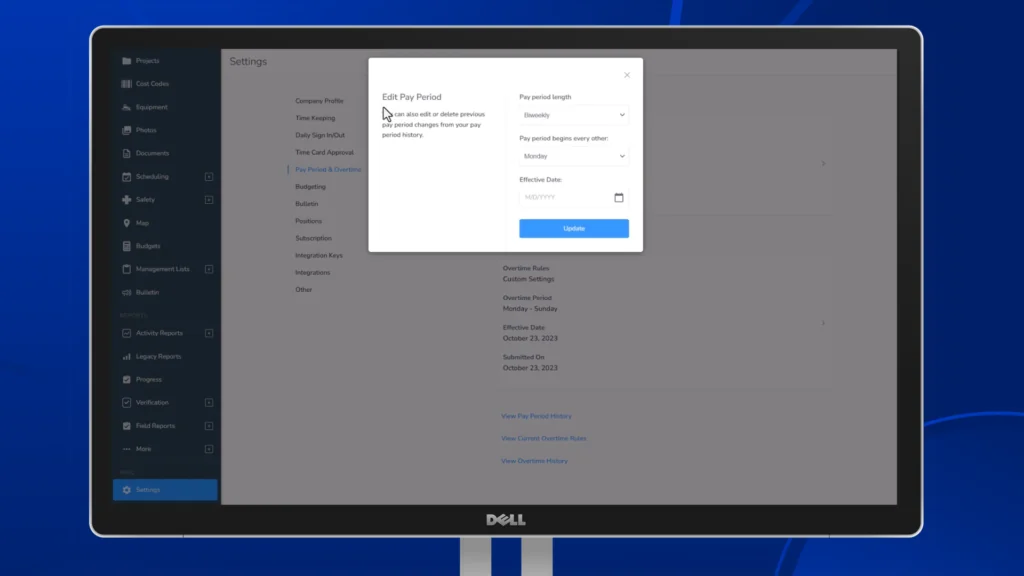The height and width of the screenshot is (576, 1024).
Task: Open the Pay period length dropdown
Action: click(x=574, y=115)
